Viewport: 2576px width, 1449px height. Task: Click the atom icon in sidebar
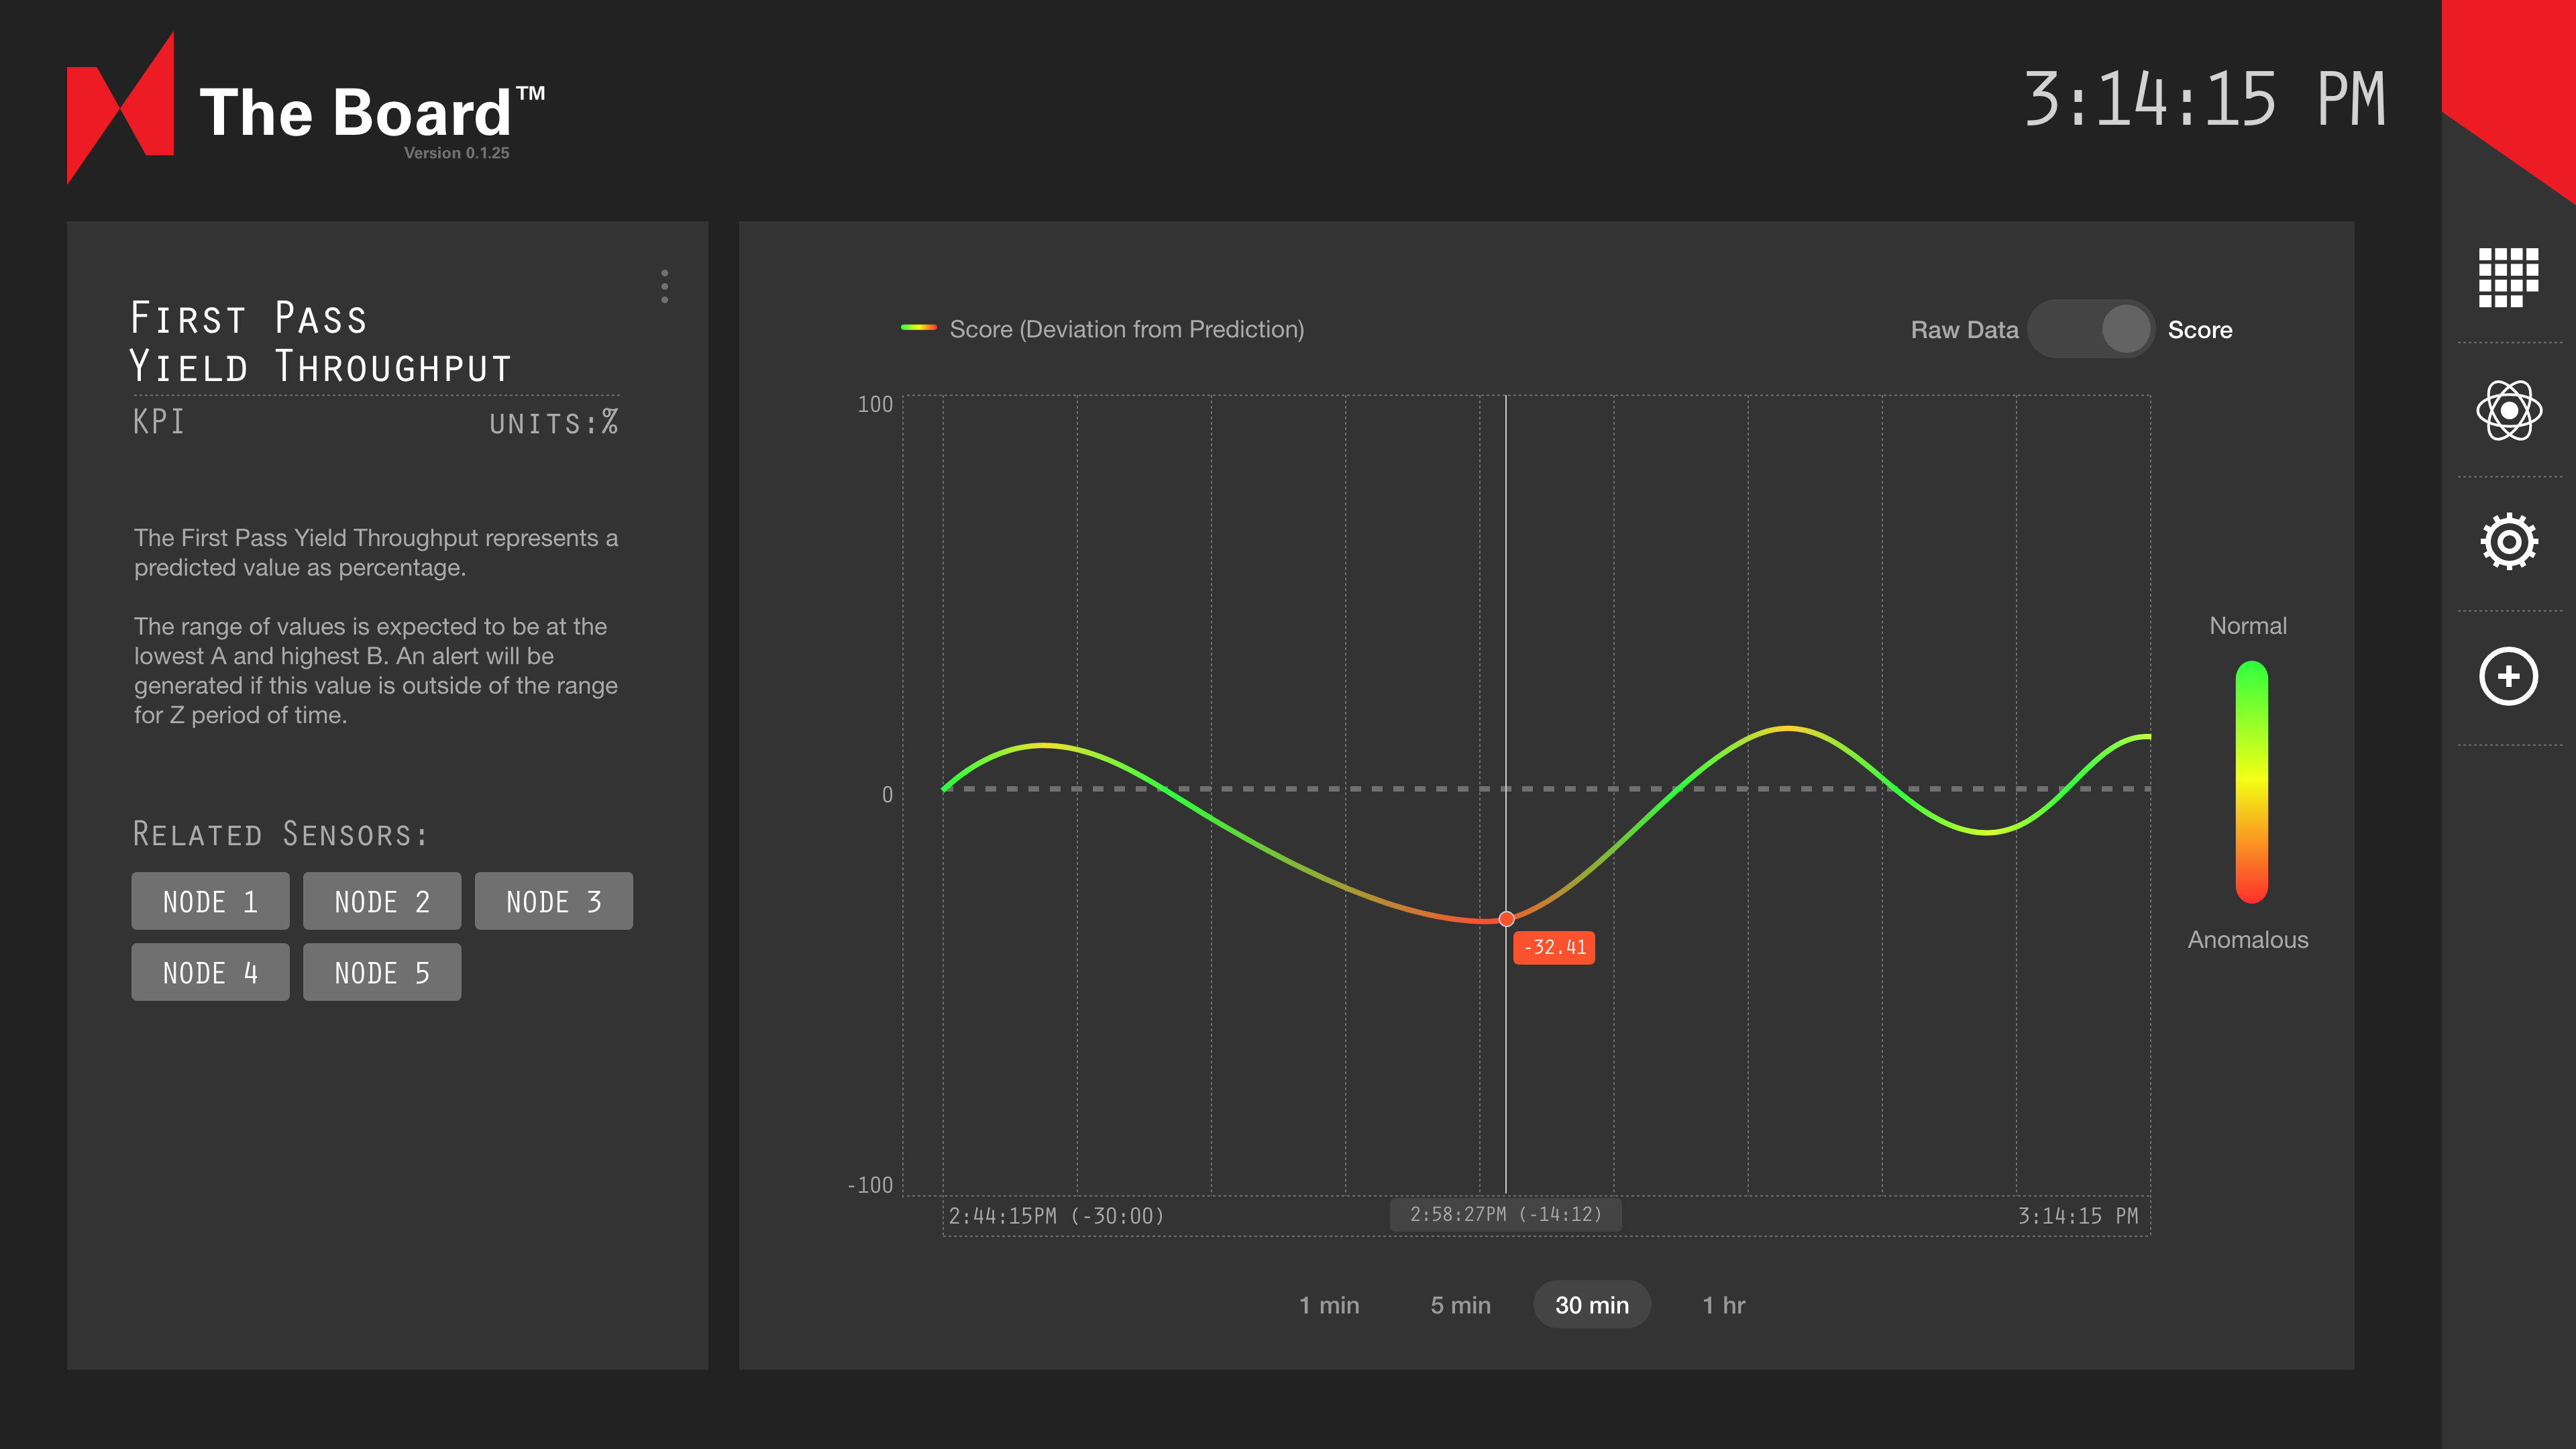tap(2508, 410)
